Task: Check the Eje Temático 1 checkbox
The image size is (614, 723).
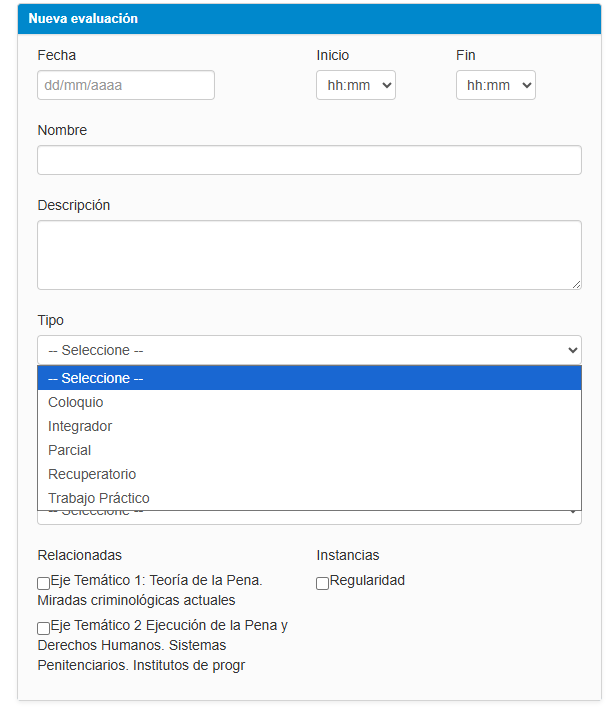Action: 44,582
